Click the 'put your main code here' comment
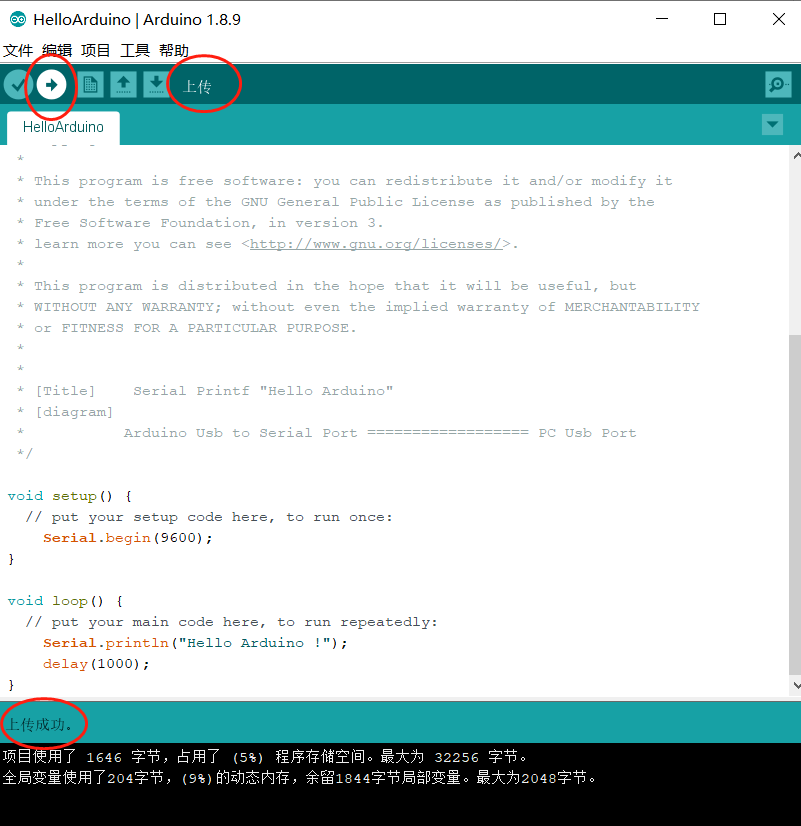This screenshot has width=801, height=826. pyautogui.click(x=232, y=622)
